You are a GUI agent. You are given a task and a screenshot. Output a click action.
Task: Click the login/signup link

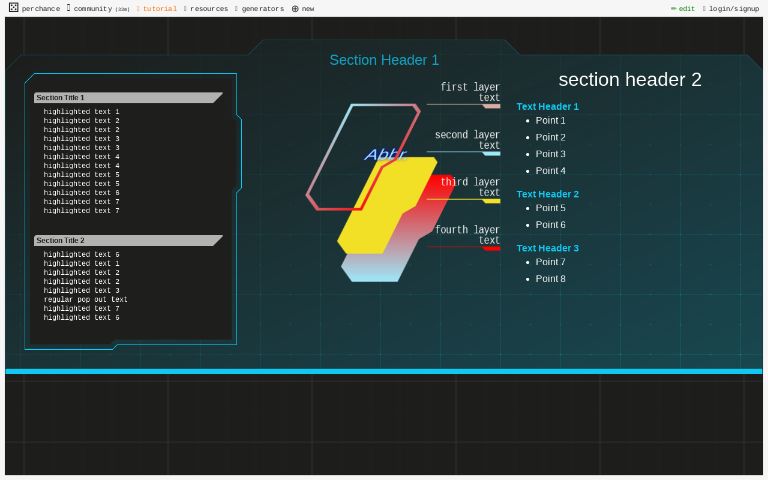pyautogui.click(x=733, y=9)
